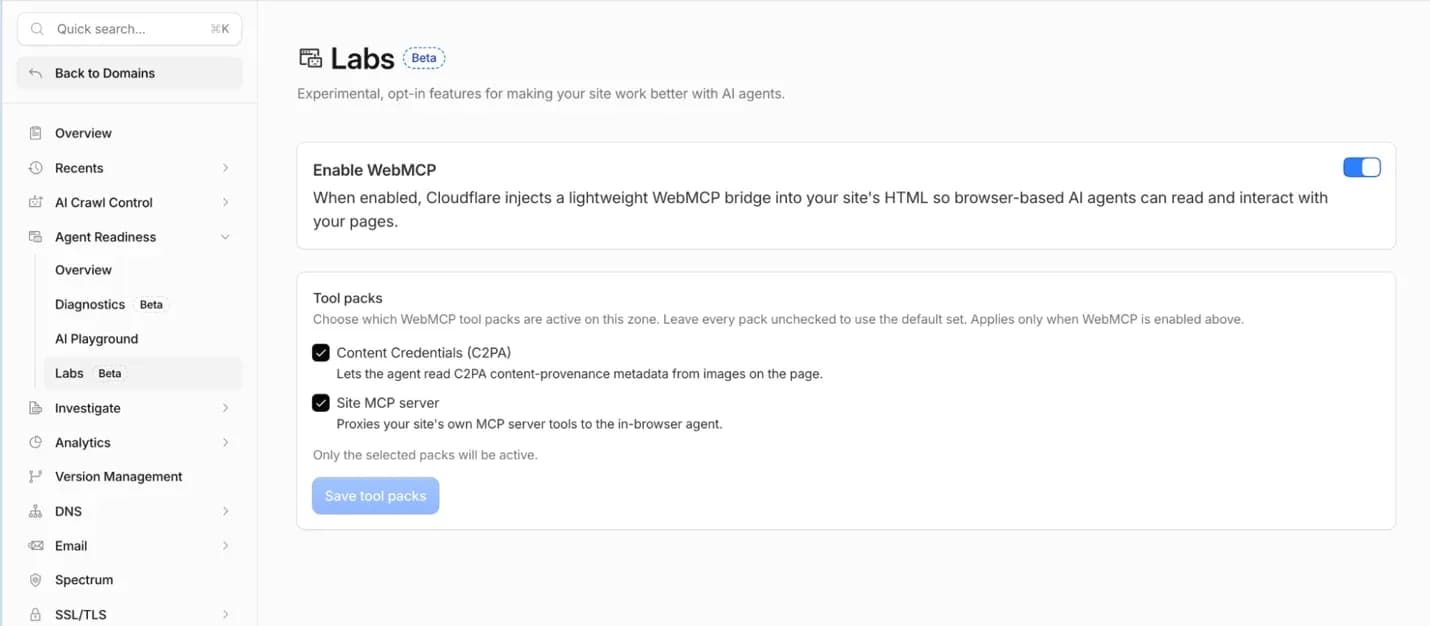Click the Analytics pie chart icon
The height and width of the screenshot is (626, 1430).
36,442
